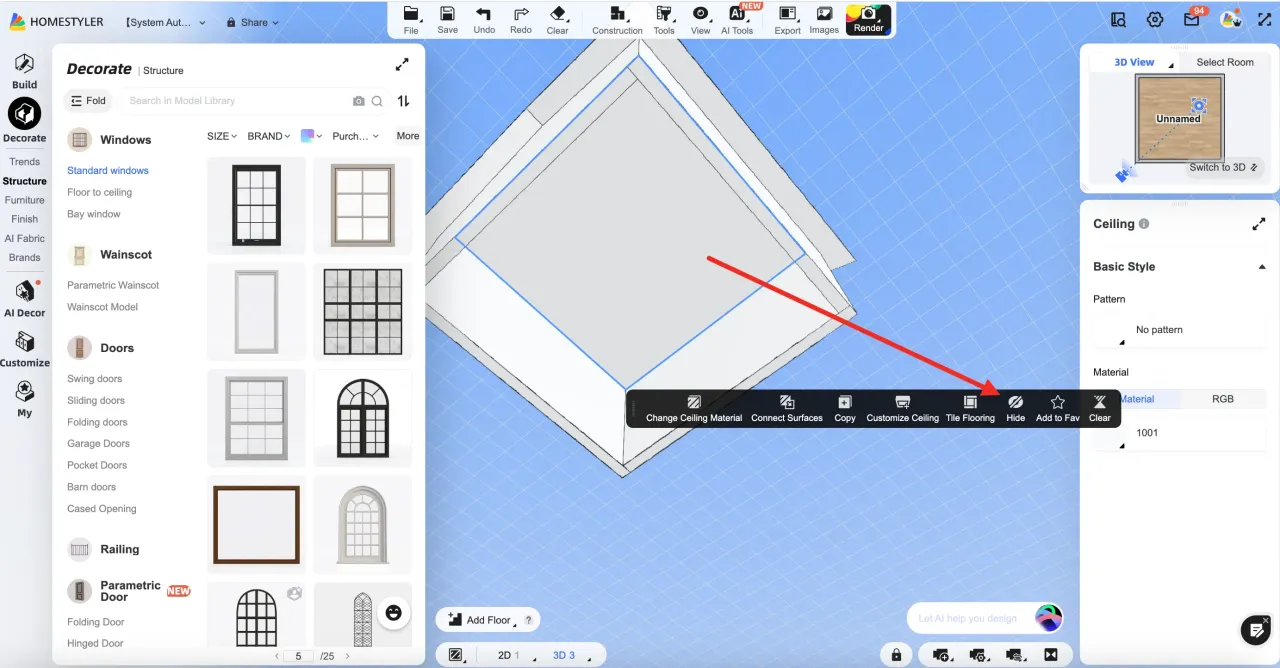Click the Customize Ceiling icon
The height and width of the screenshot is (668, 1280).
(902, 402)
